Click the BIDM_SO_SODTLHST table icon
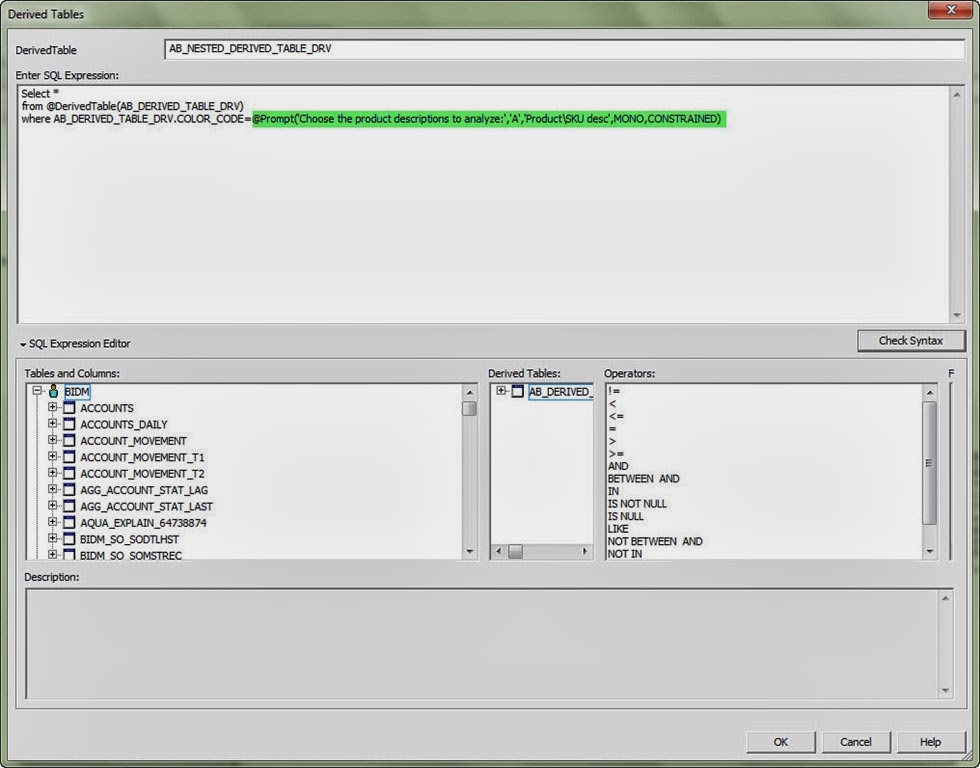 (x=69, y=539)
